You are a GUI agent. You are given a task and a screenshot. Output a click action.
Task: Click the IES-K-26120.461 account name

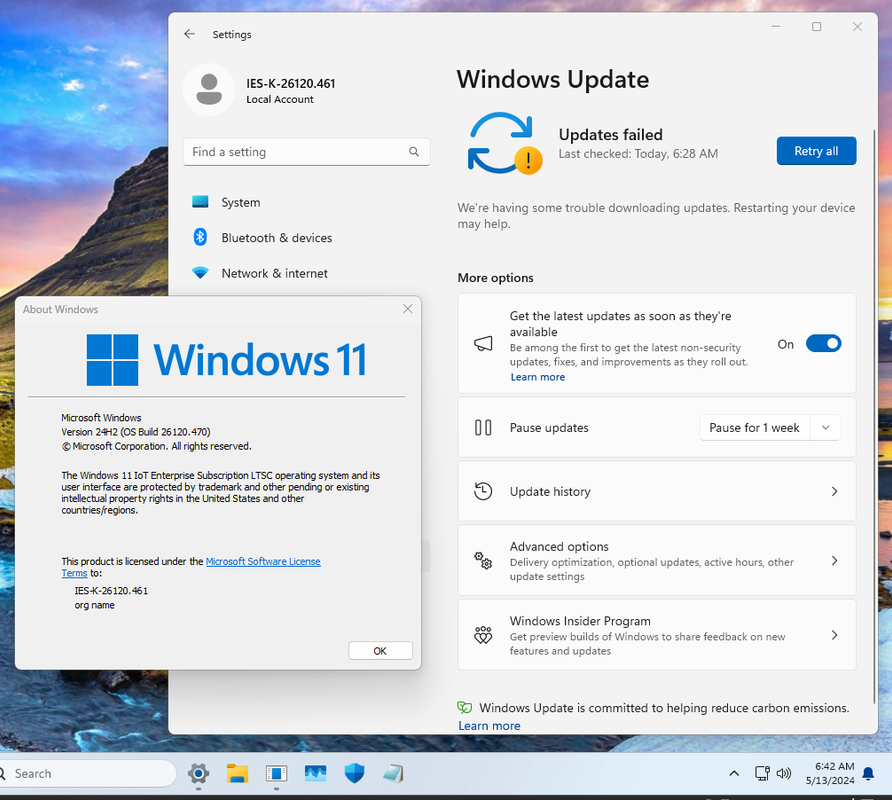point(291,84)
